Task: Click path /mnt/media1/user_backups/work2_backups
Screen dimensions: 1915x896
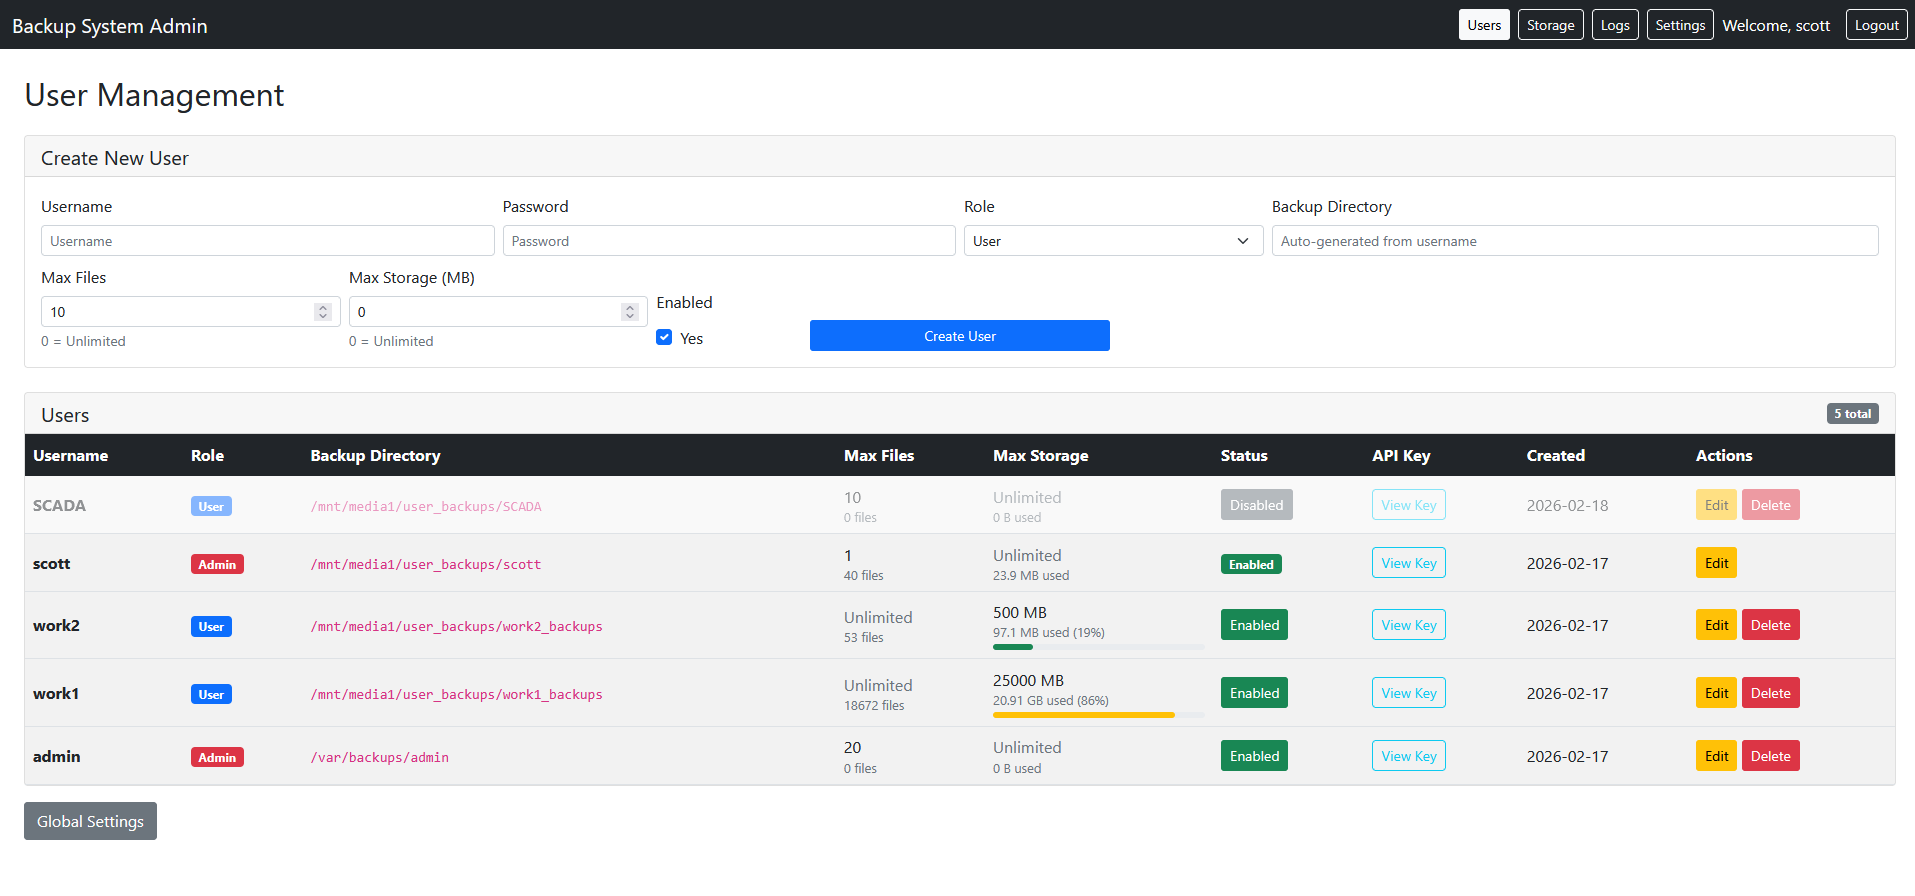Action: [x=456, y=626]
